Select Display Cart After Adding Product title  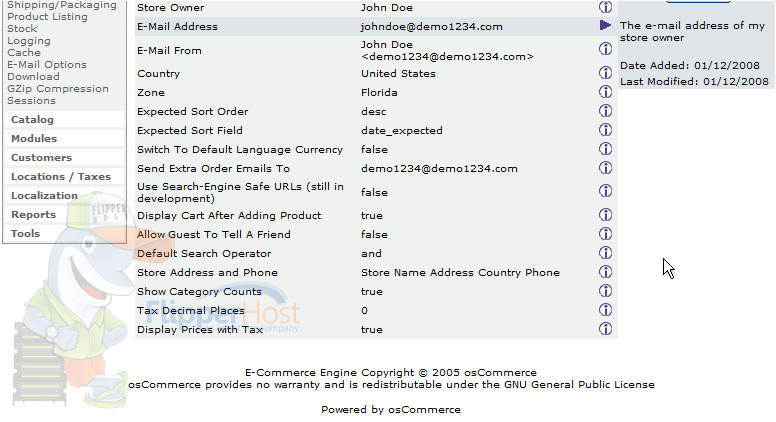(x=229, y=216)
